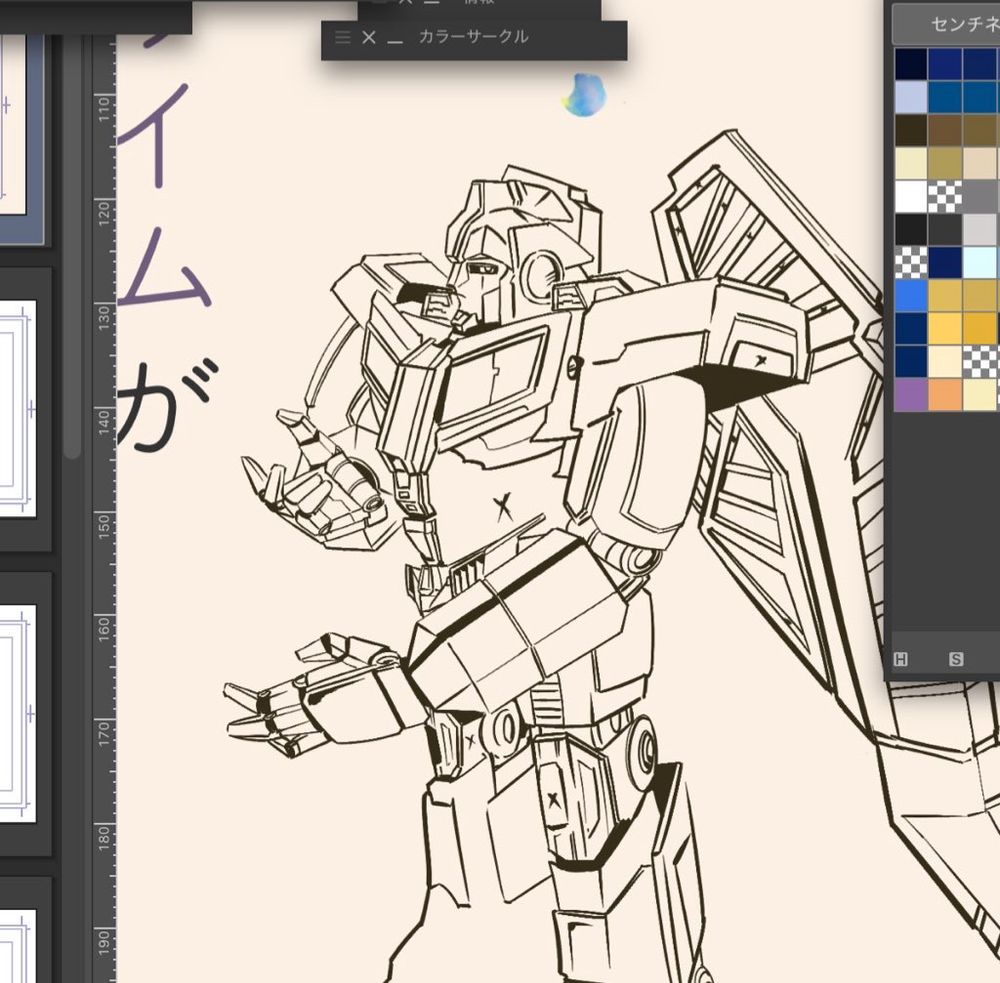Open the センチネ color set dropdown
1000x983 pixels.
point(946,24)
